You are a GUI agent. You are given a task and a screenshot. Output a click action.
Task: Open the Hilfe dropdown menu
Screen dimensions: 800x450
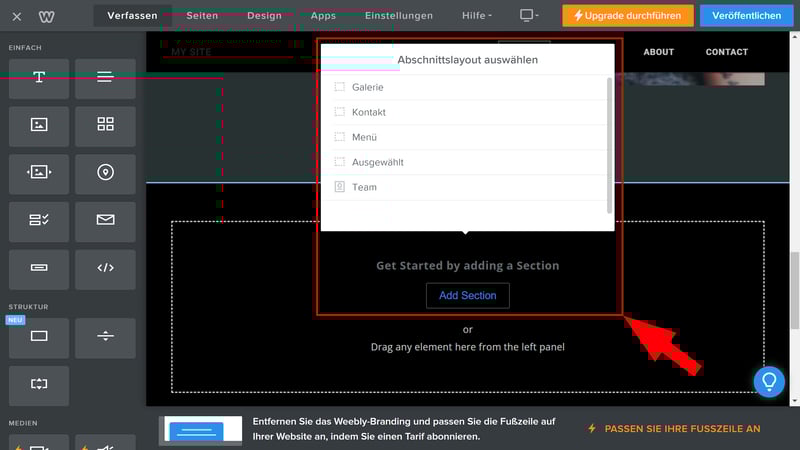(477, 16)
